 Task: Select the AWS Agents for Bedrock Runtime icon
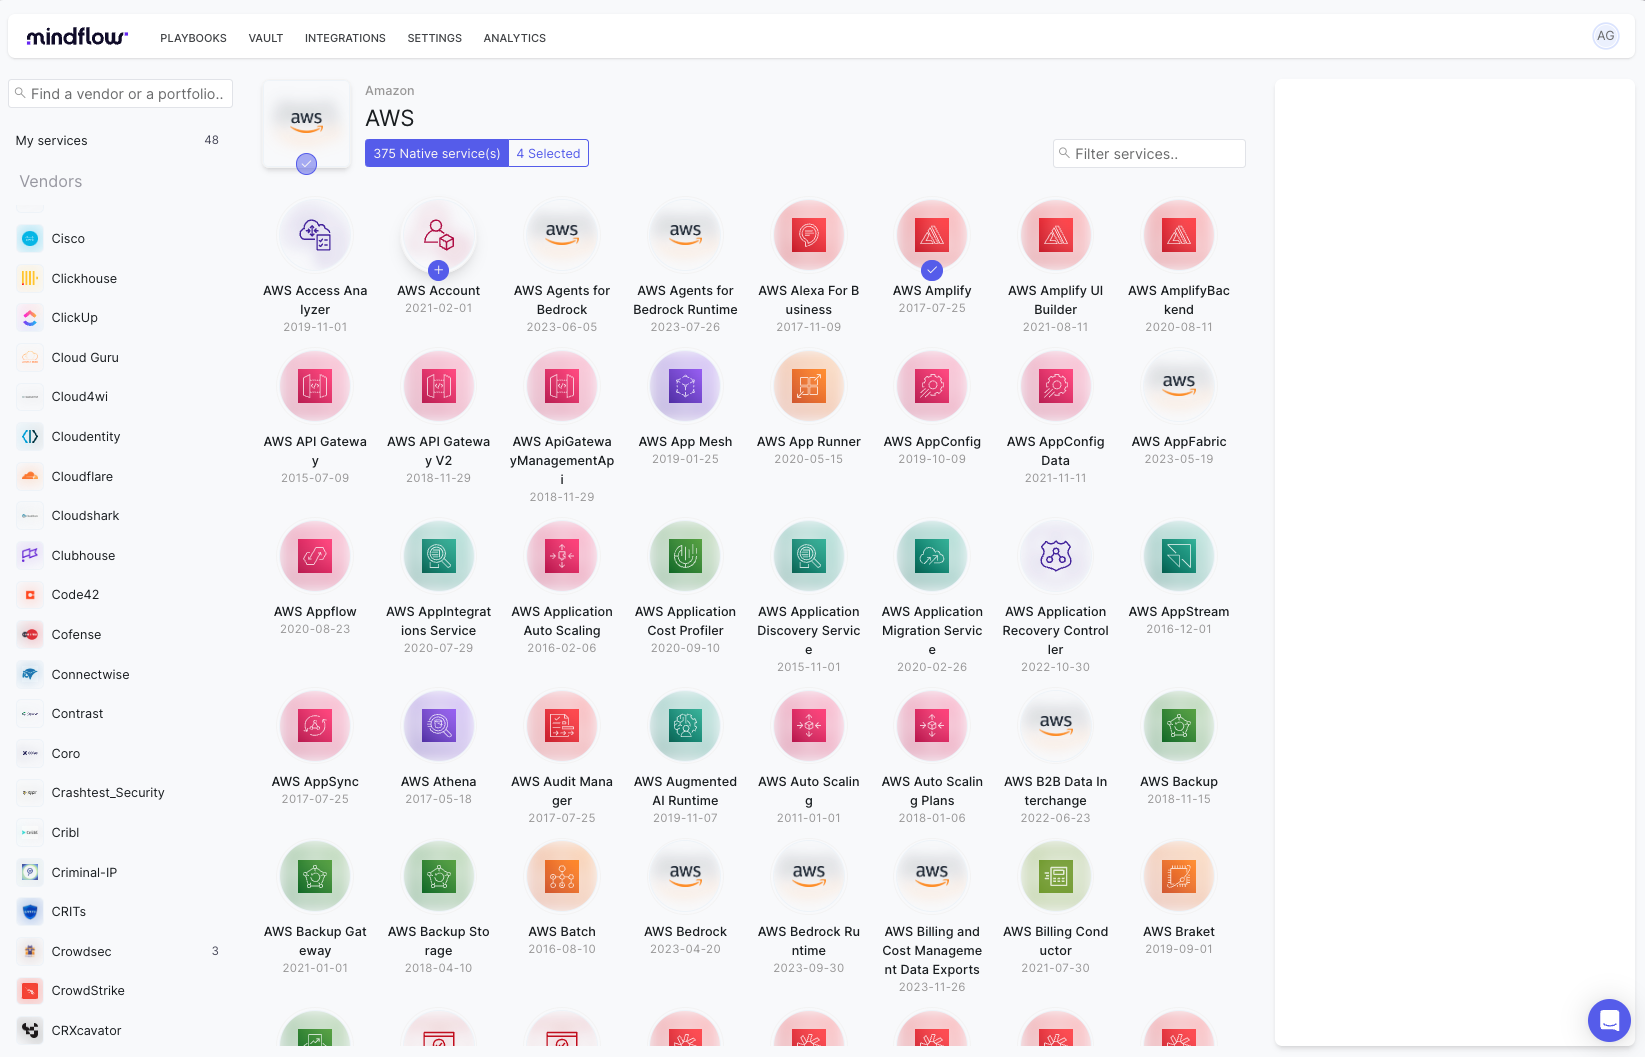pos(685,235)
